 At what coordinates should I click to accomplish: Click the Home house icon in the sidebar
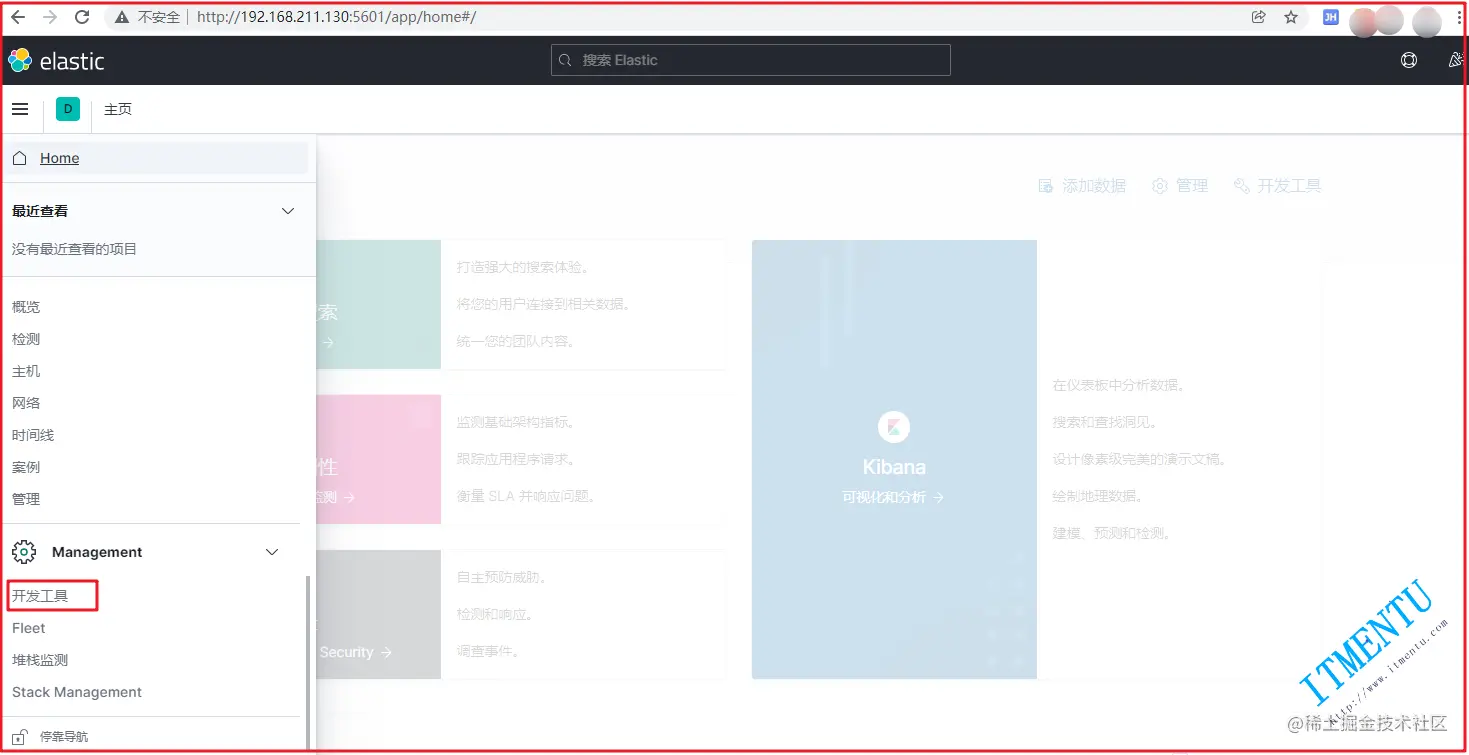tap(19, 158)
